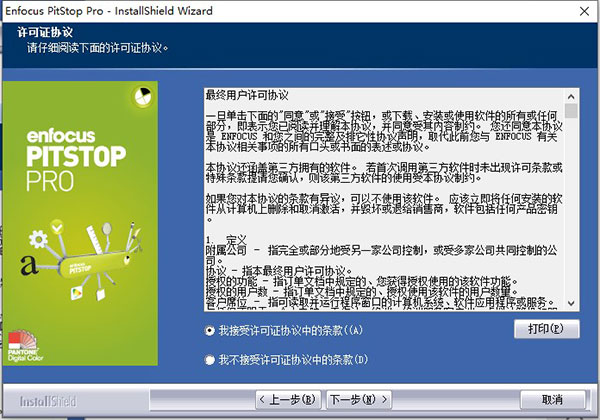600x420 pixels.
Task: Click the 打印(P) print button
Action: coord(546,329)
